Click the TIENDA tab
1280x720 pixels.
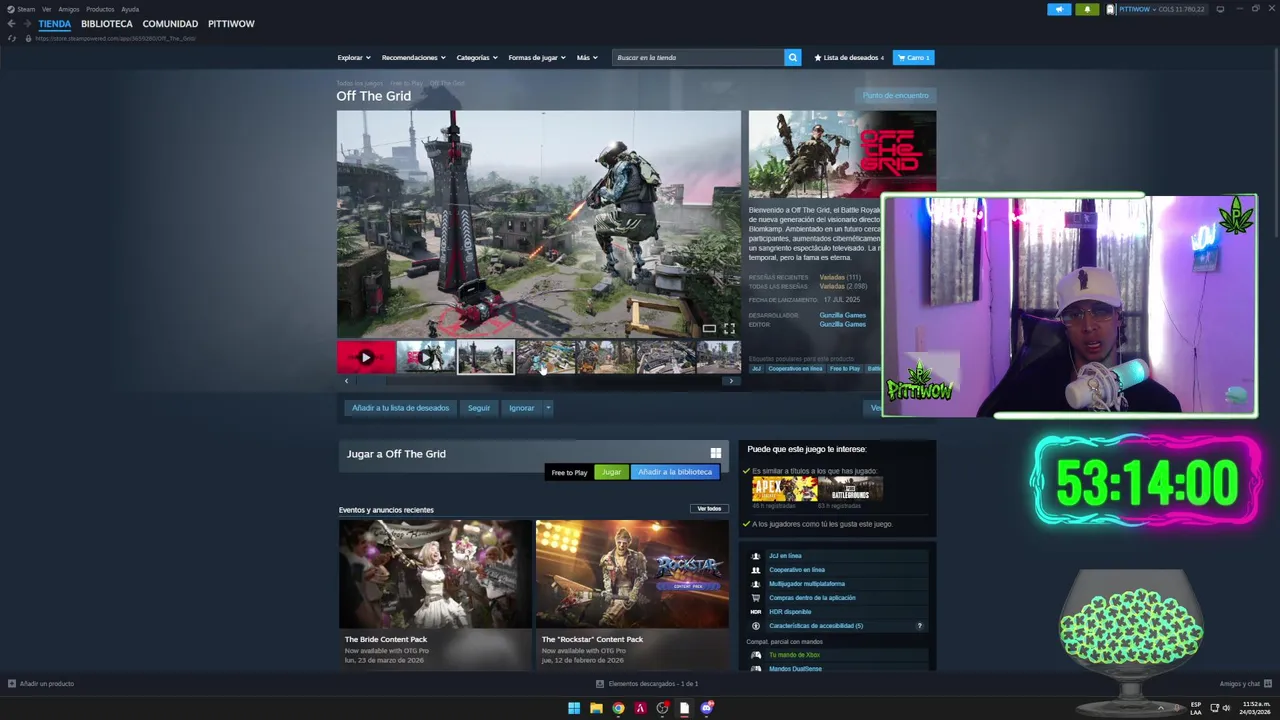tap(55, 24)
